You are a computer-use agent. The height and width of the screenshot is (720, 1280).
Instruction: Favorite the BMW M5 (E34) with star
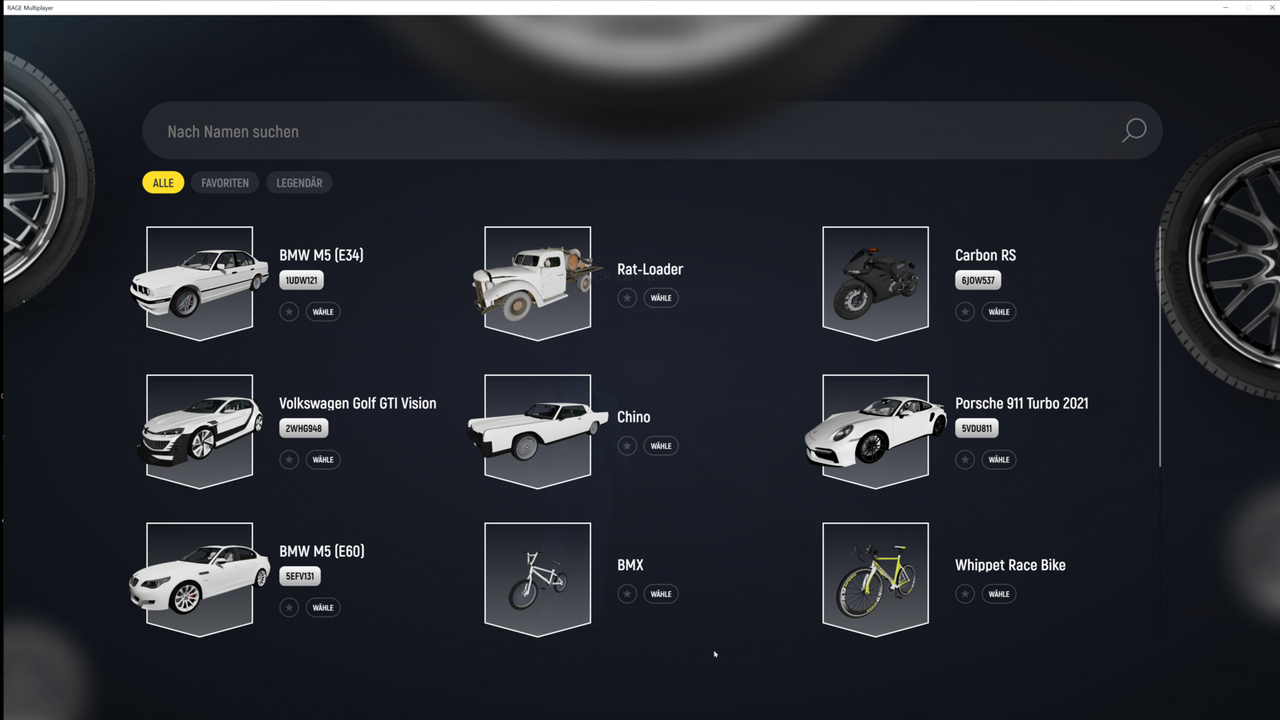(x=289, y=312)
